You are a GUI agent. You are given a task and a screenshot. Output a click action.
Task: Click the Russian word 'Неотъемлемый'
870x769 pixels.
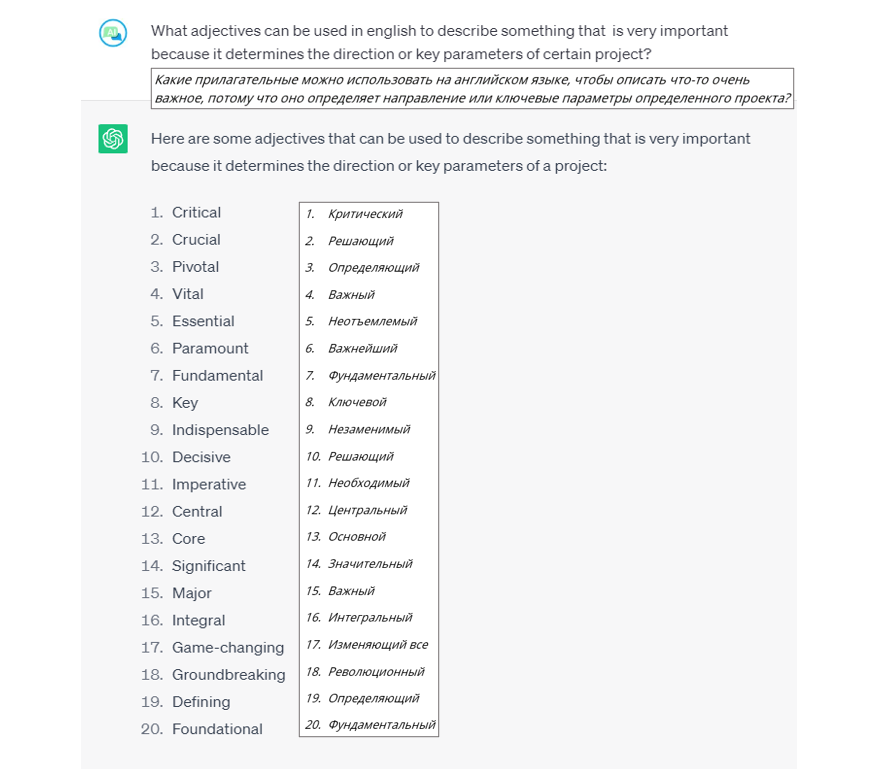[x=372, y=321]
